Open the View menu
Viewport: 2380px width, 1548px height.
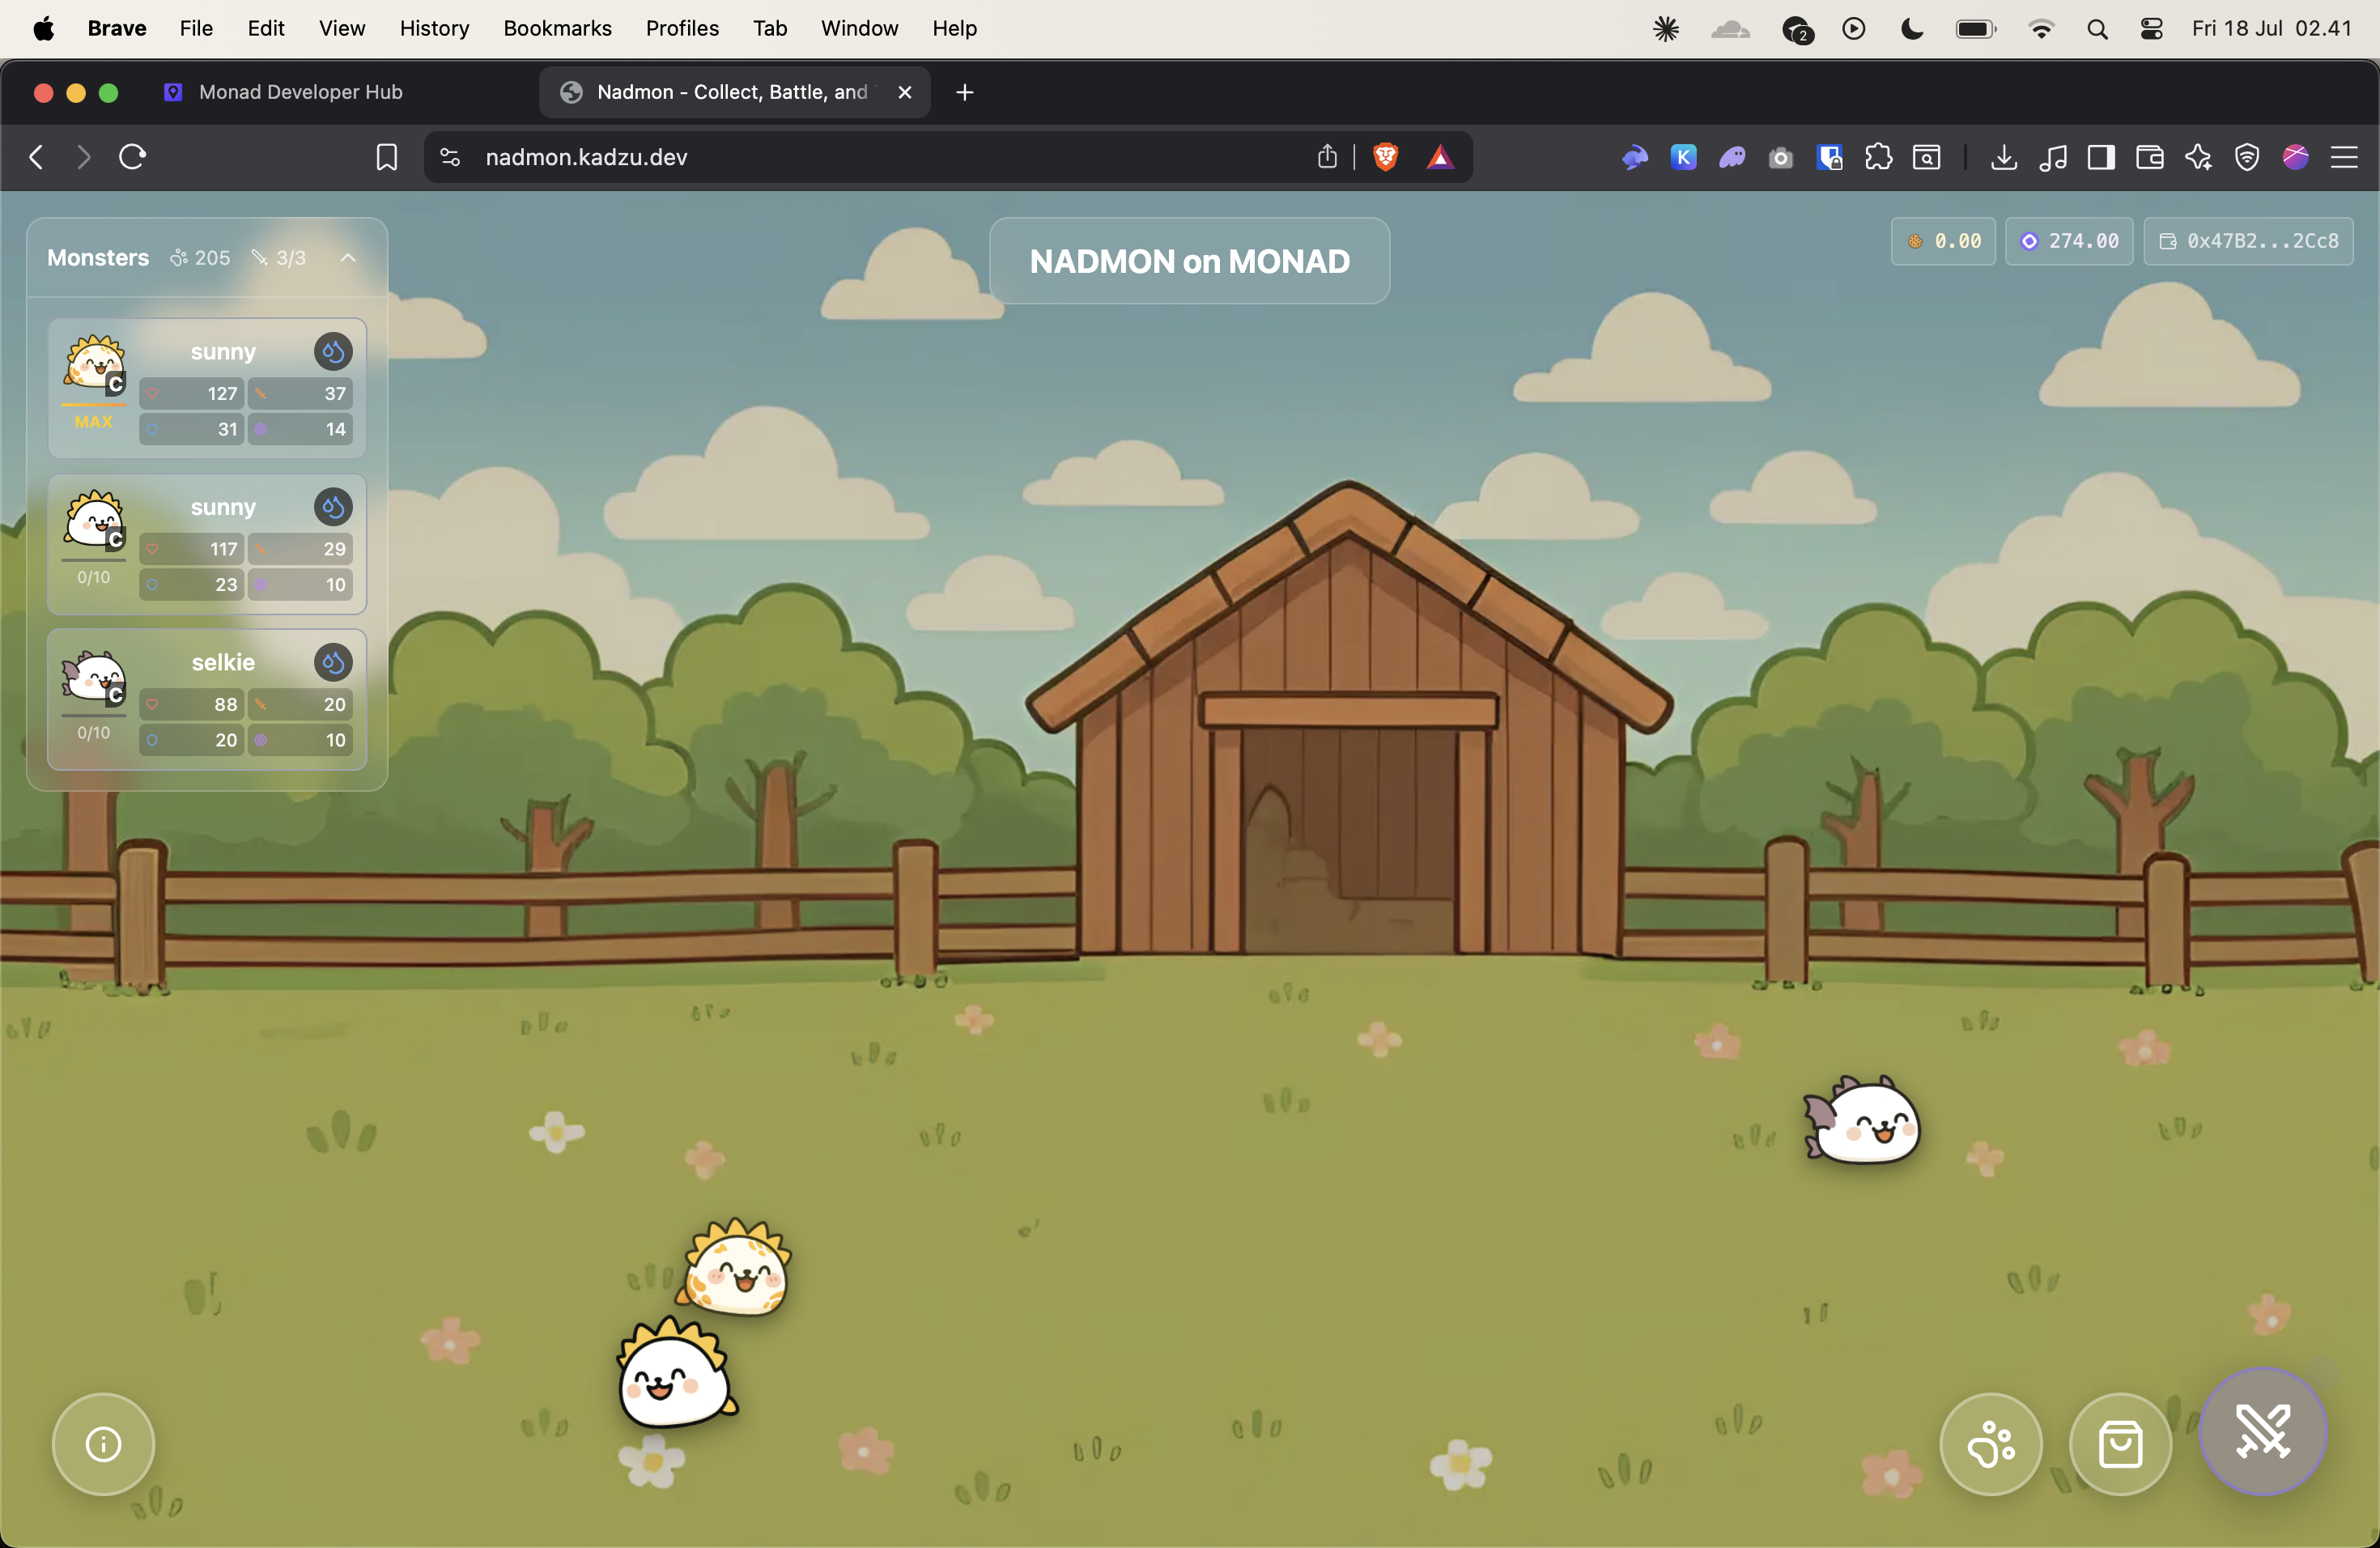point(341,28)
